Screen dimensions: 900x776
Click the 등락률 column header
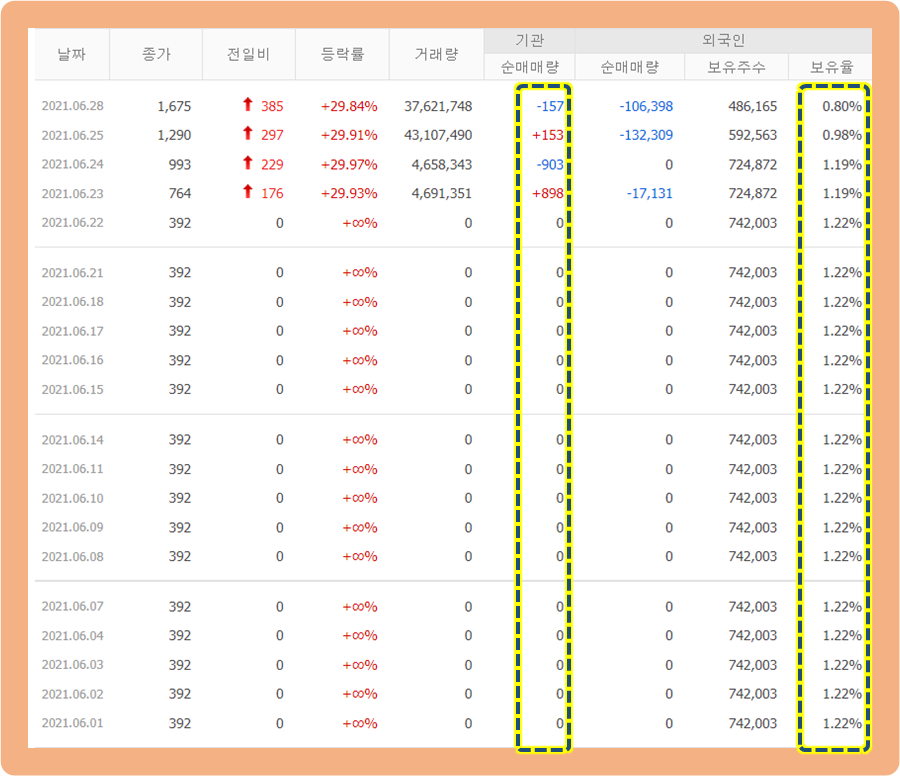click(x=342, y=55)
